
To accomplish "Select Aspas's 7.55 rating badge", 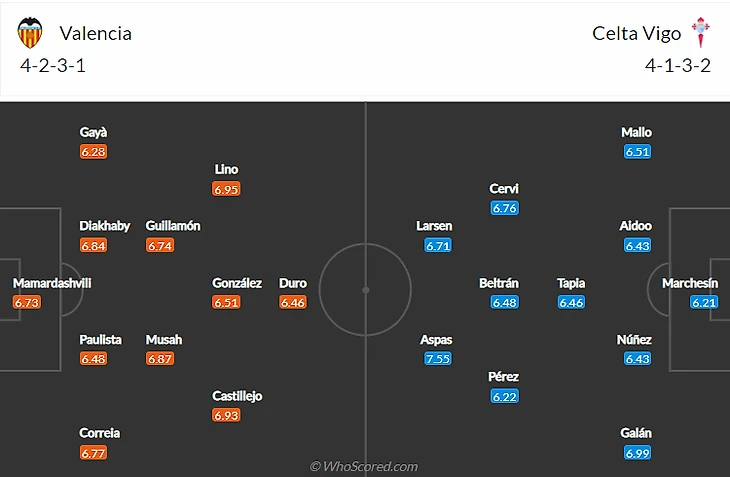I will tap(437, 359).
